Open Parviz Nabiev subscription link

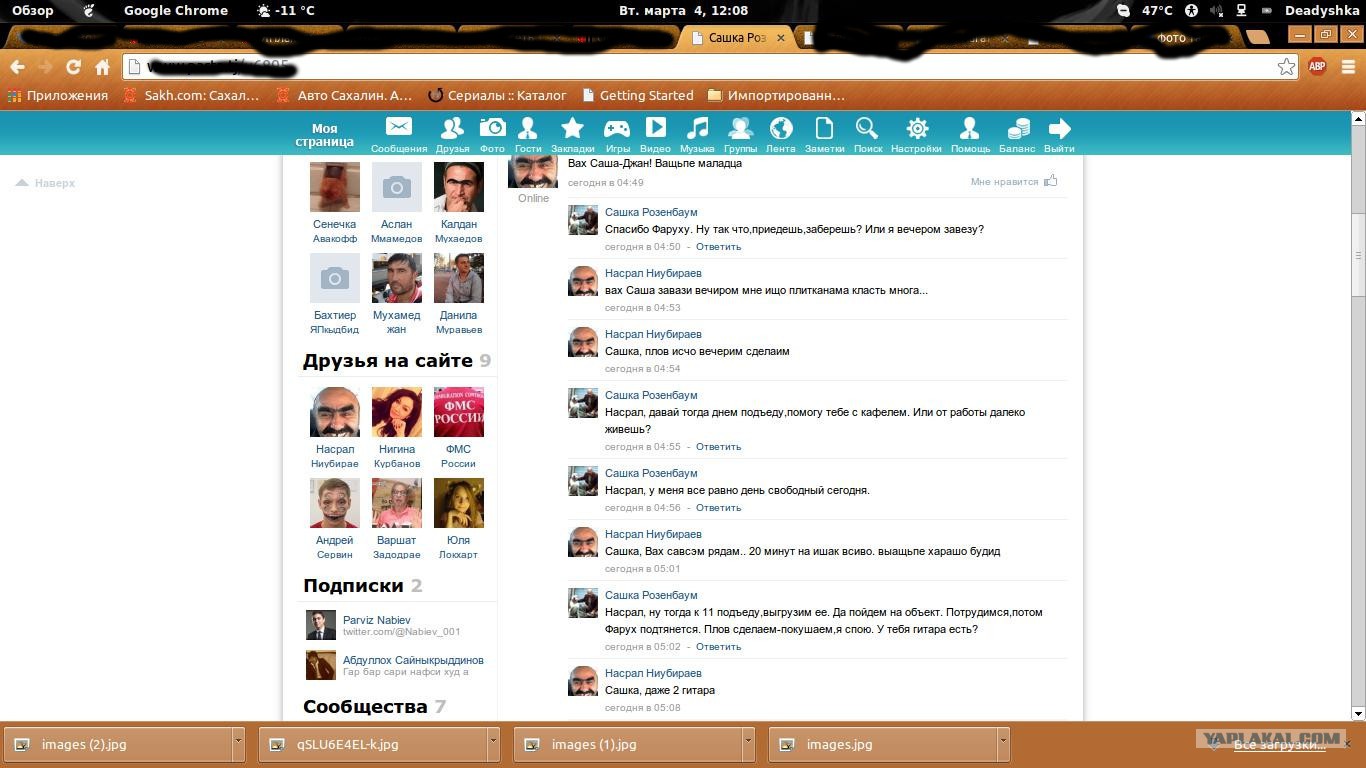376,620
